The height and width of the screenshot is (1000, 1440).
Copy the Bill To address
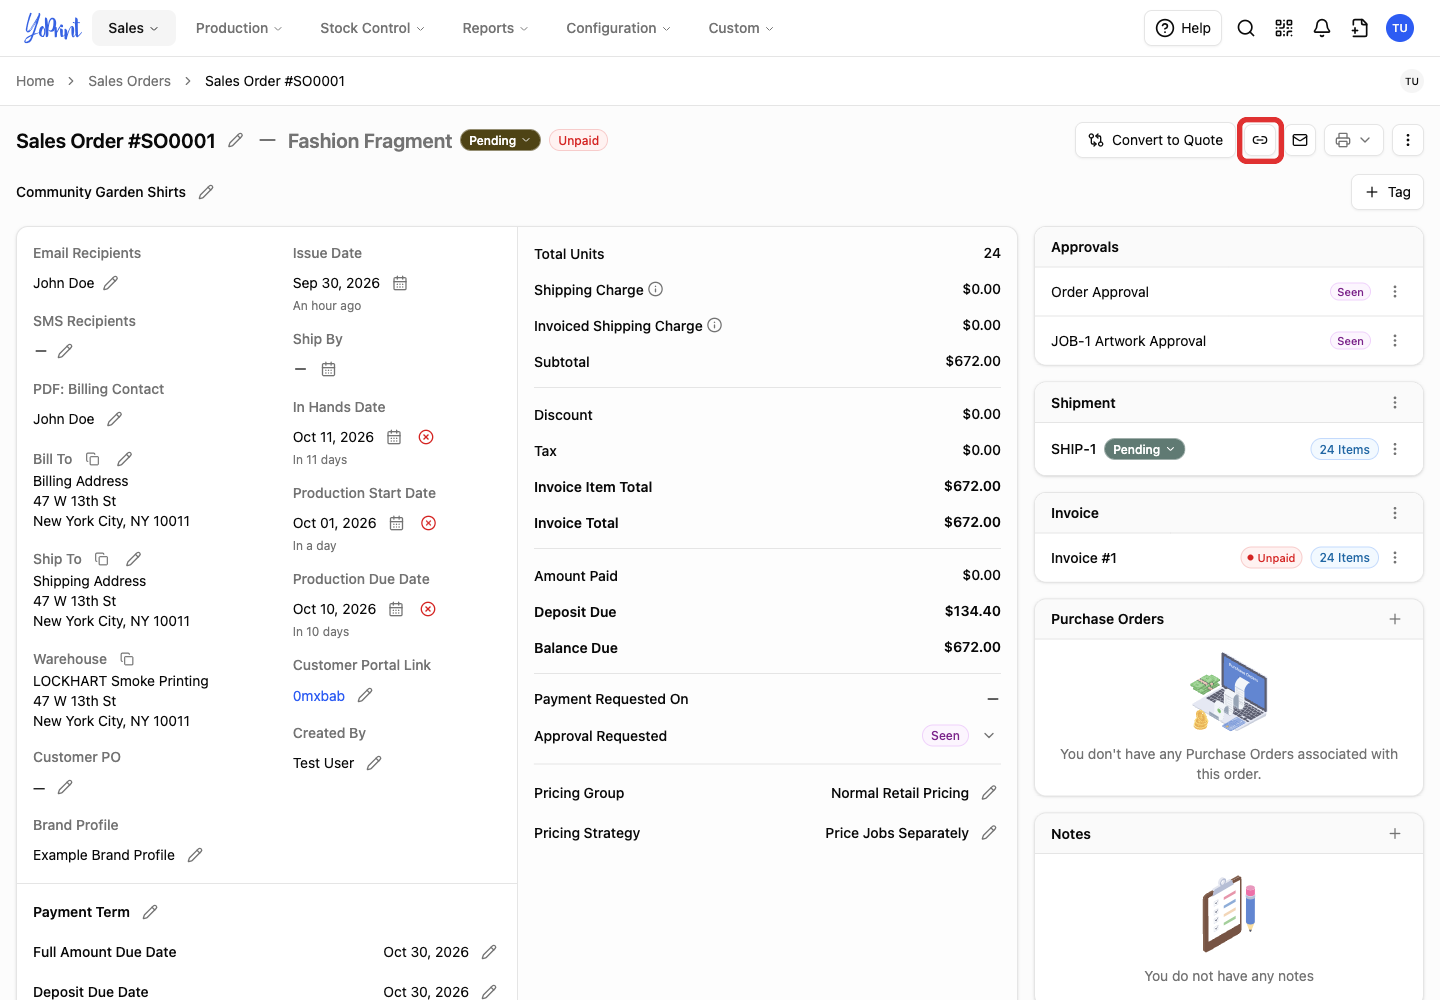point(93,459)
